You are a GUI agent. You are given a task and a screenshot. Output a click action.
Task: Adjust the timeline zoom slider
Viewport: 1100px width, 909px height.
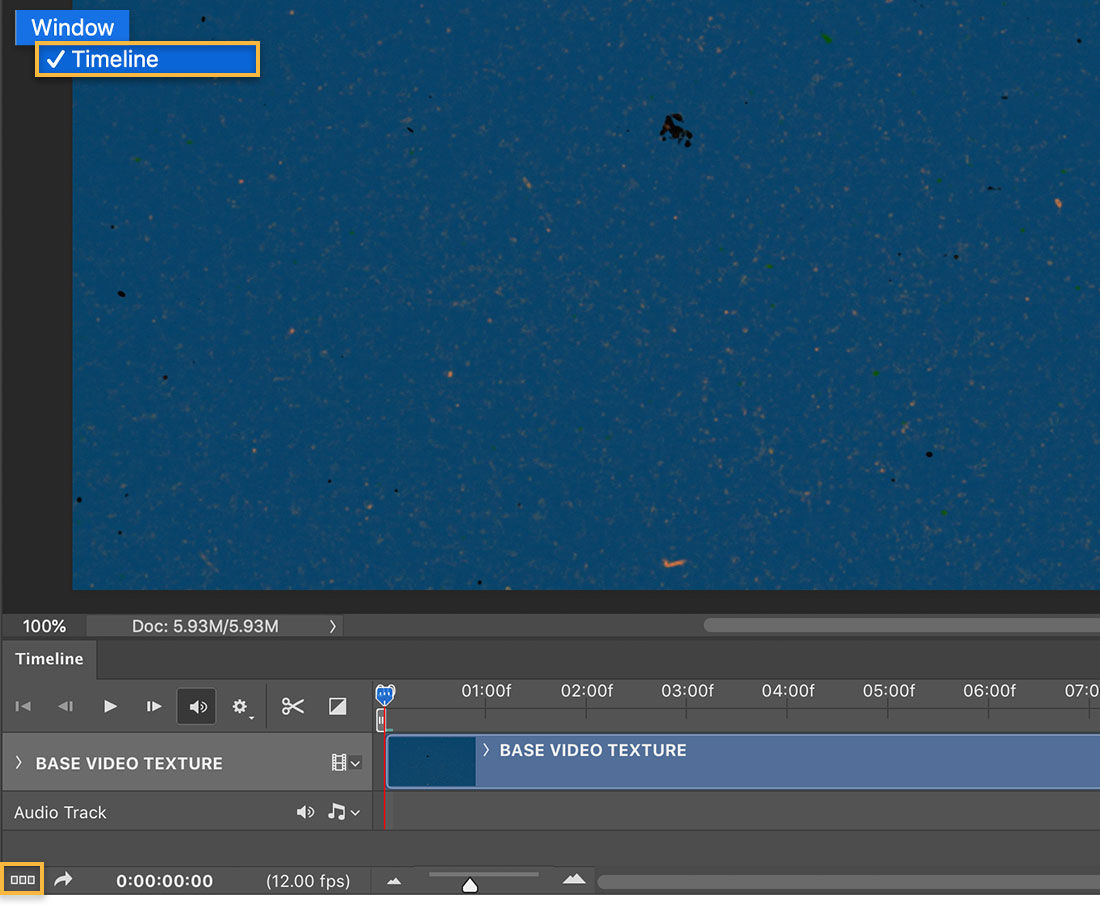pos(470,883)
